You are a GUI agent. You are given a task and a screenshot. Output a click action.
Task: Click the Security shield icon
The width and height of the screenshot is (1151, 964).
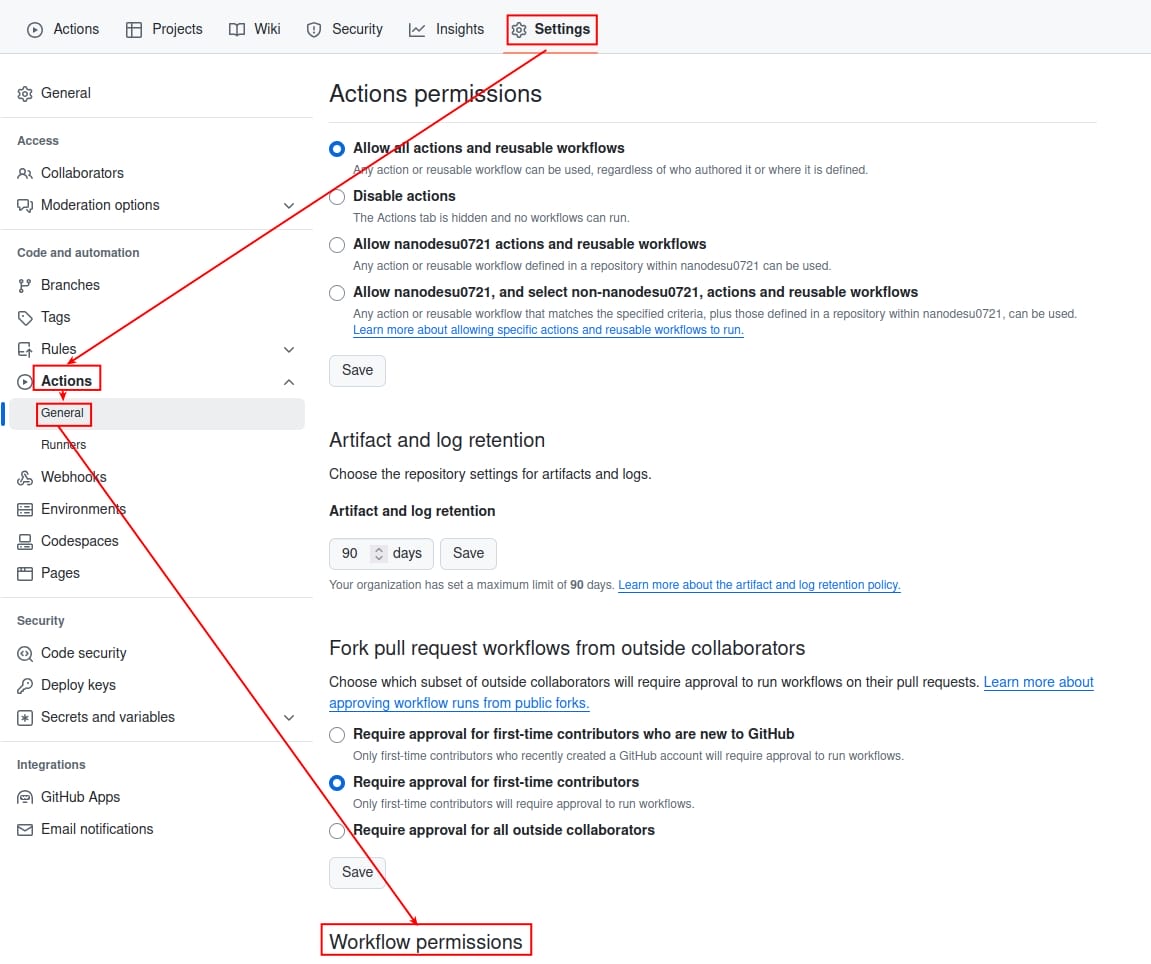tap(314, 29)
